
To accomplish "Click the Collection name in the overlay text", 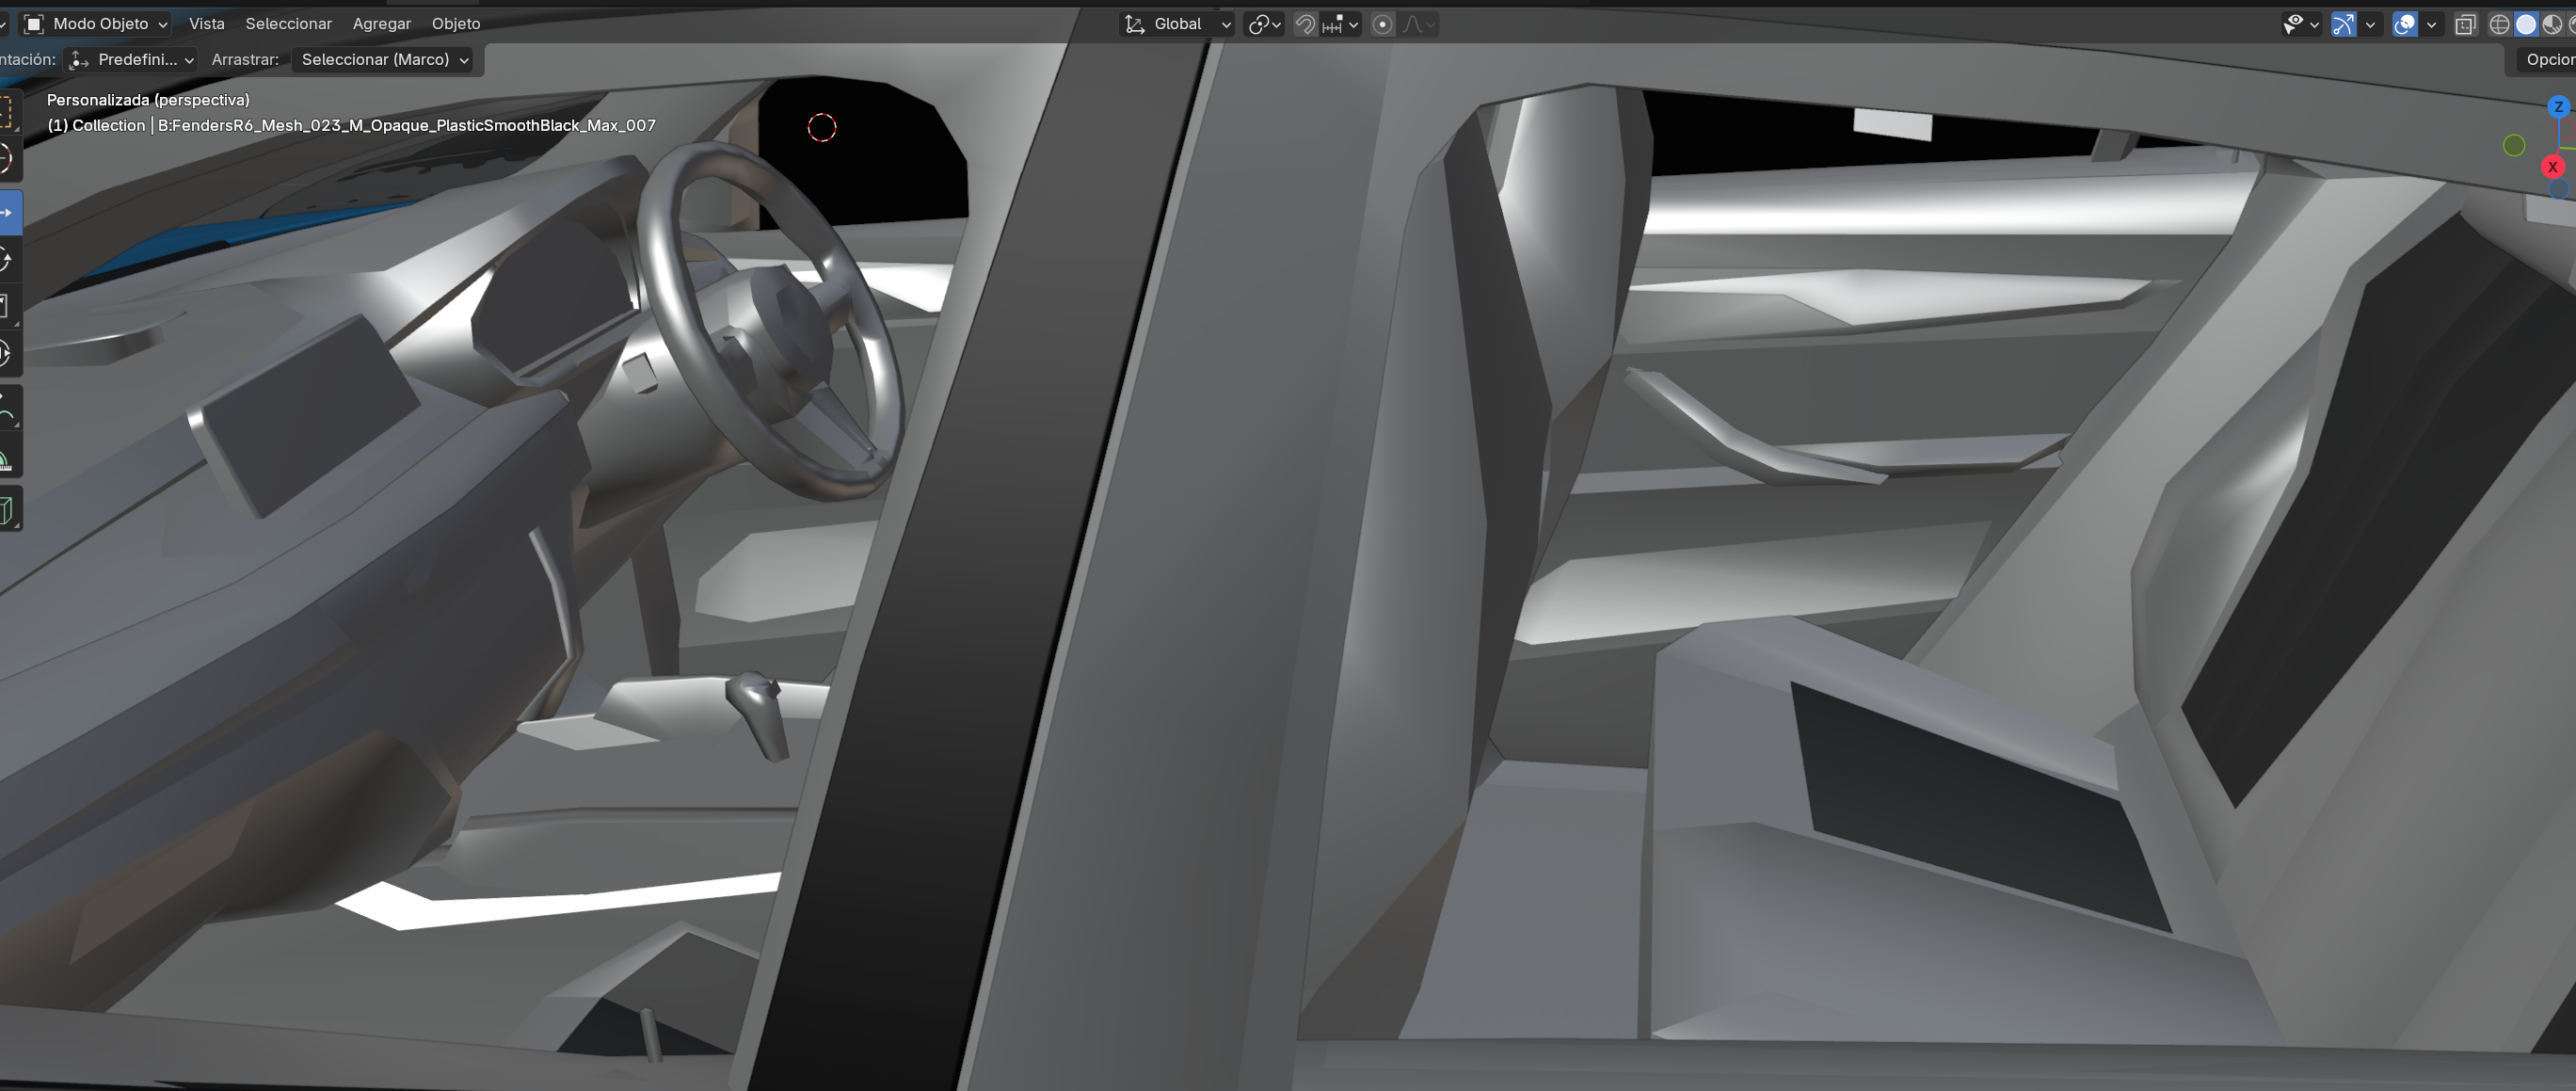I will tap(108, 125).
